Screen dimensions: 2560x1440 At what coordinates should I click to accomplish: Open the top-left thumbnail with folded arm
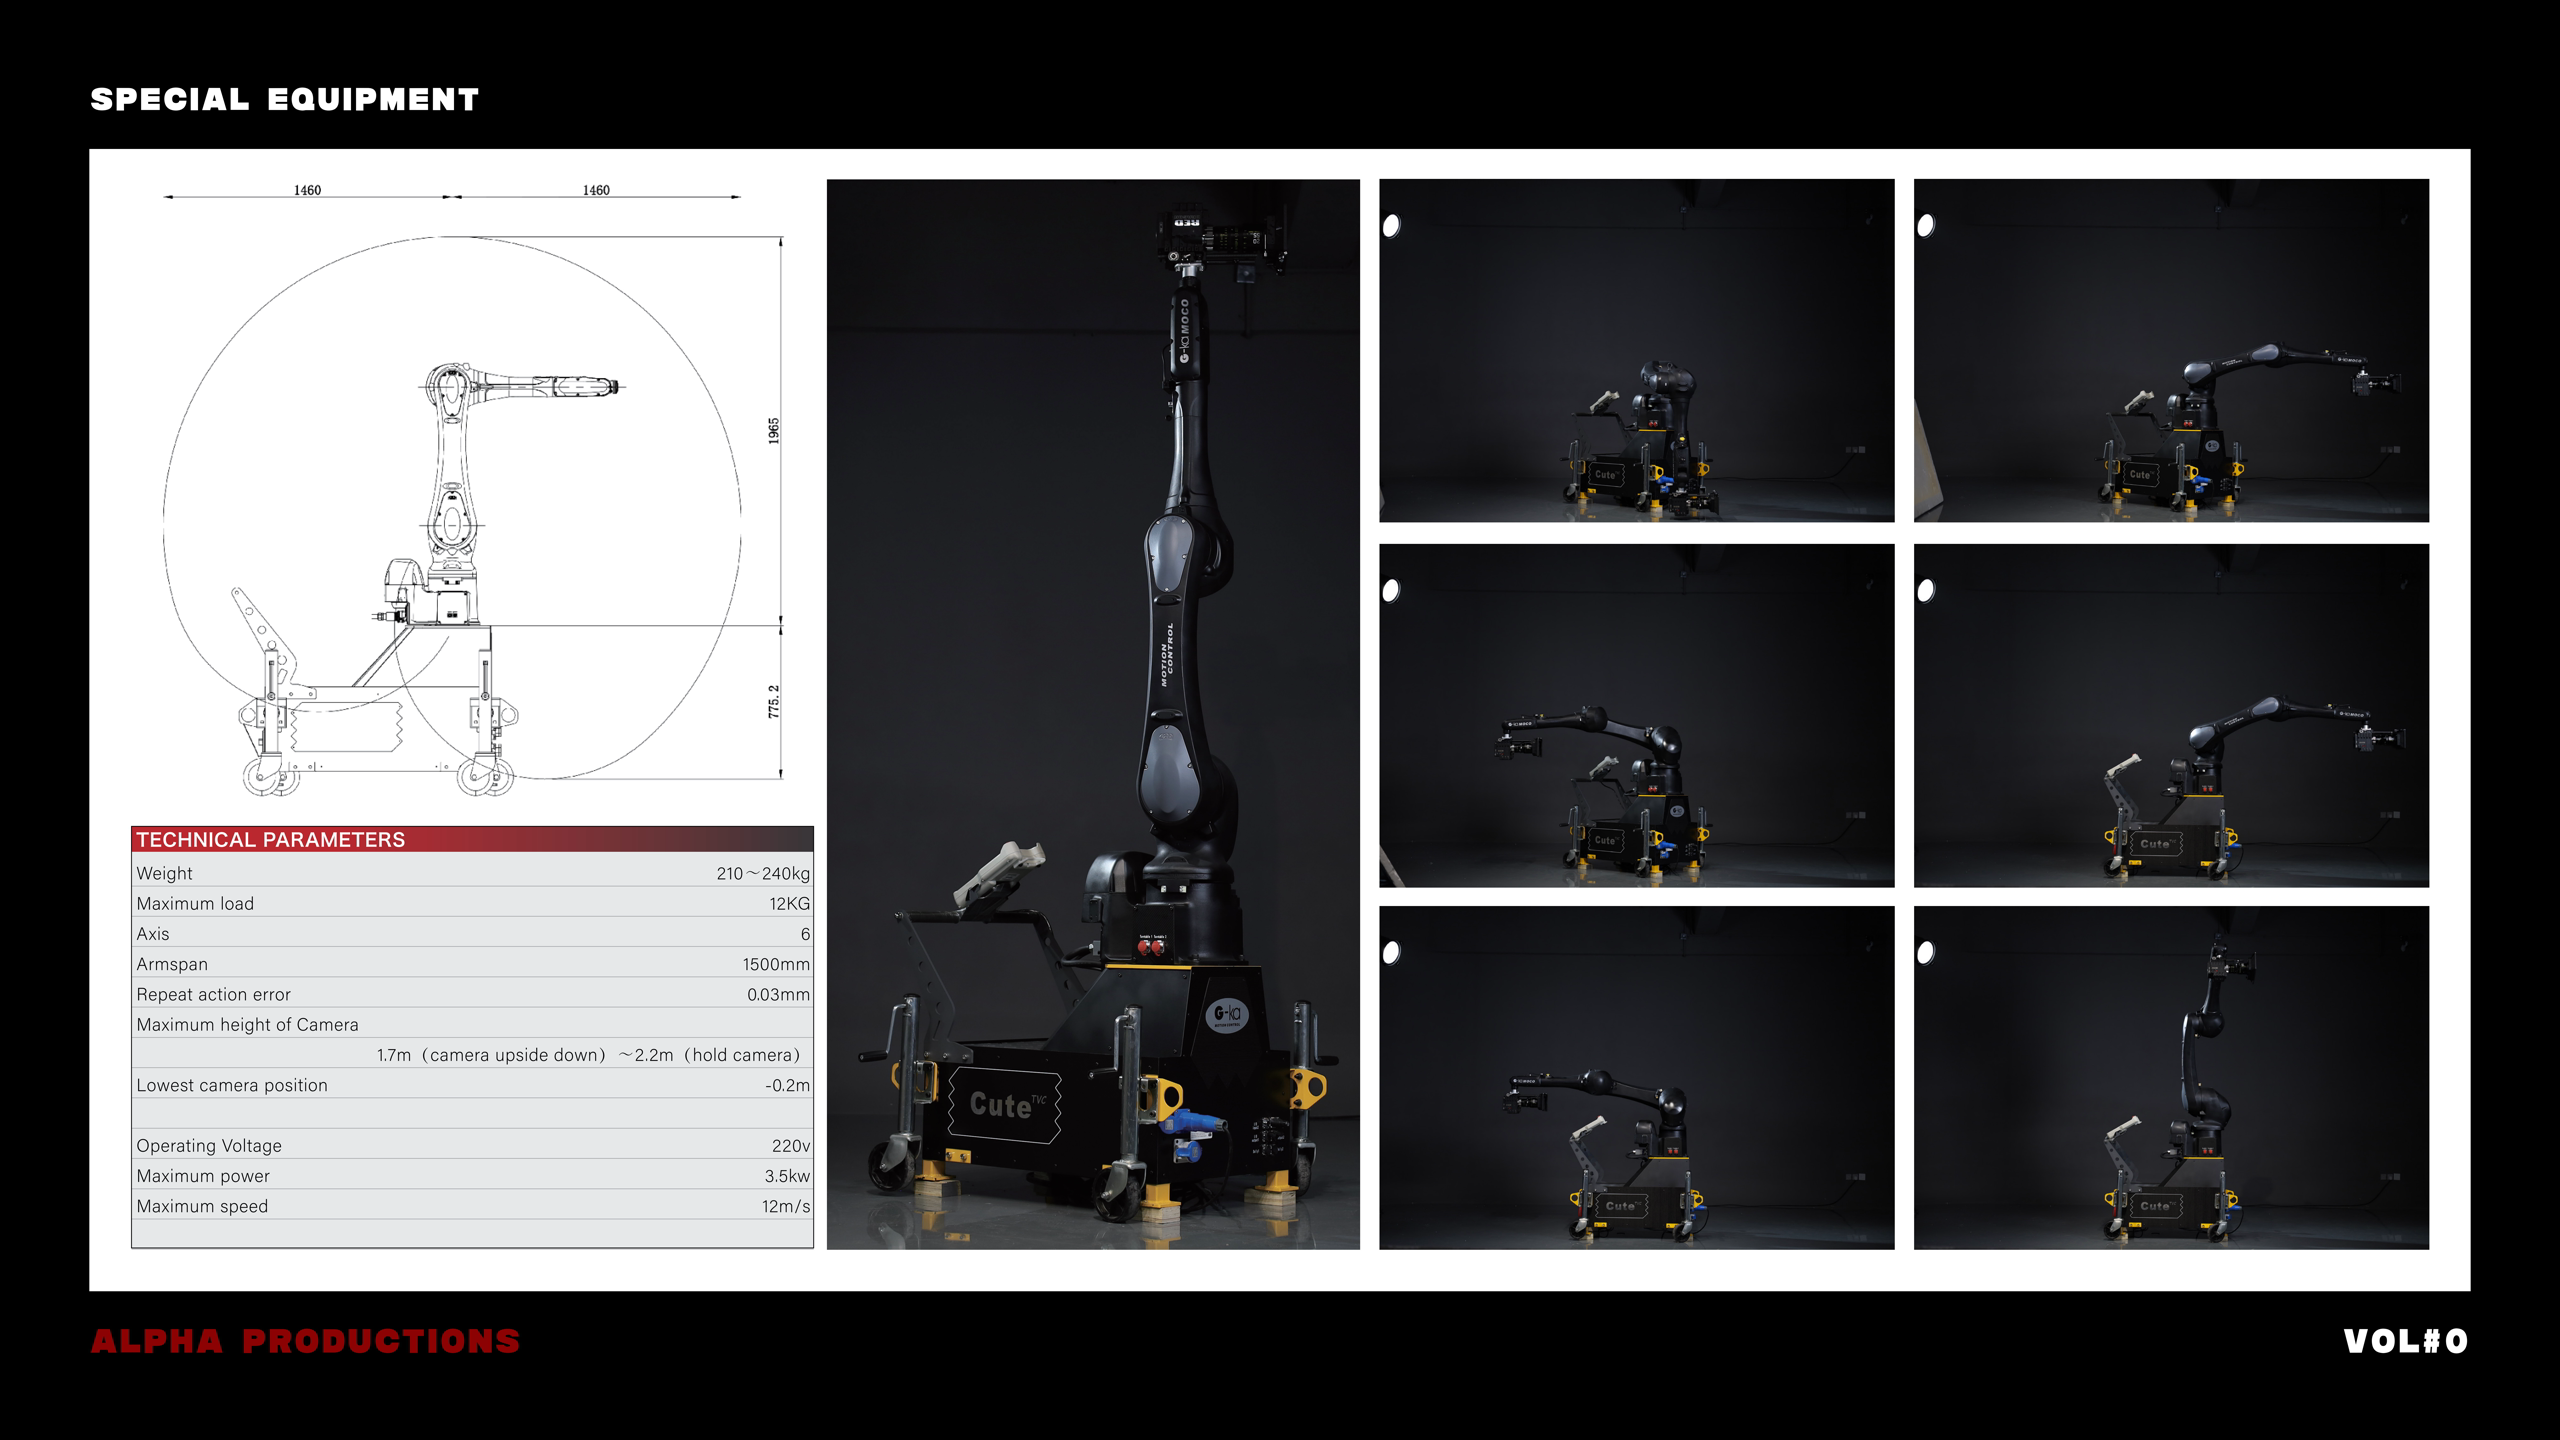coord(1636,350)
